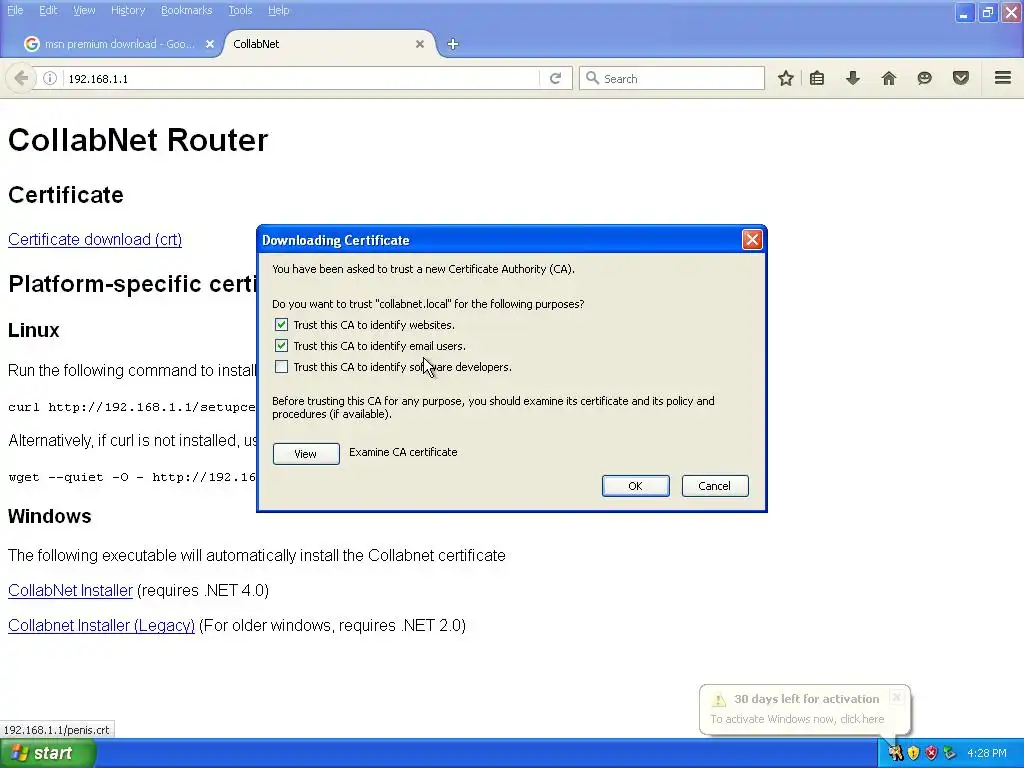1024x768 pixels.
Task: Go to Firefox home page icon
Action: point(889,78)
